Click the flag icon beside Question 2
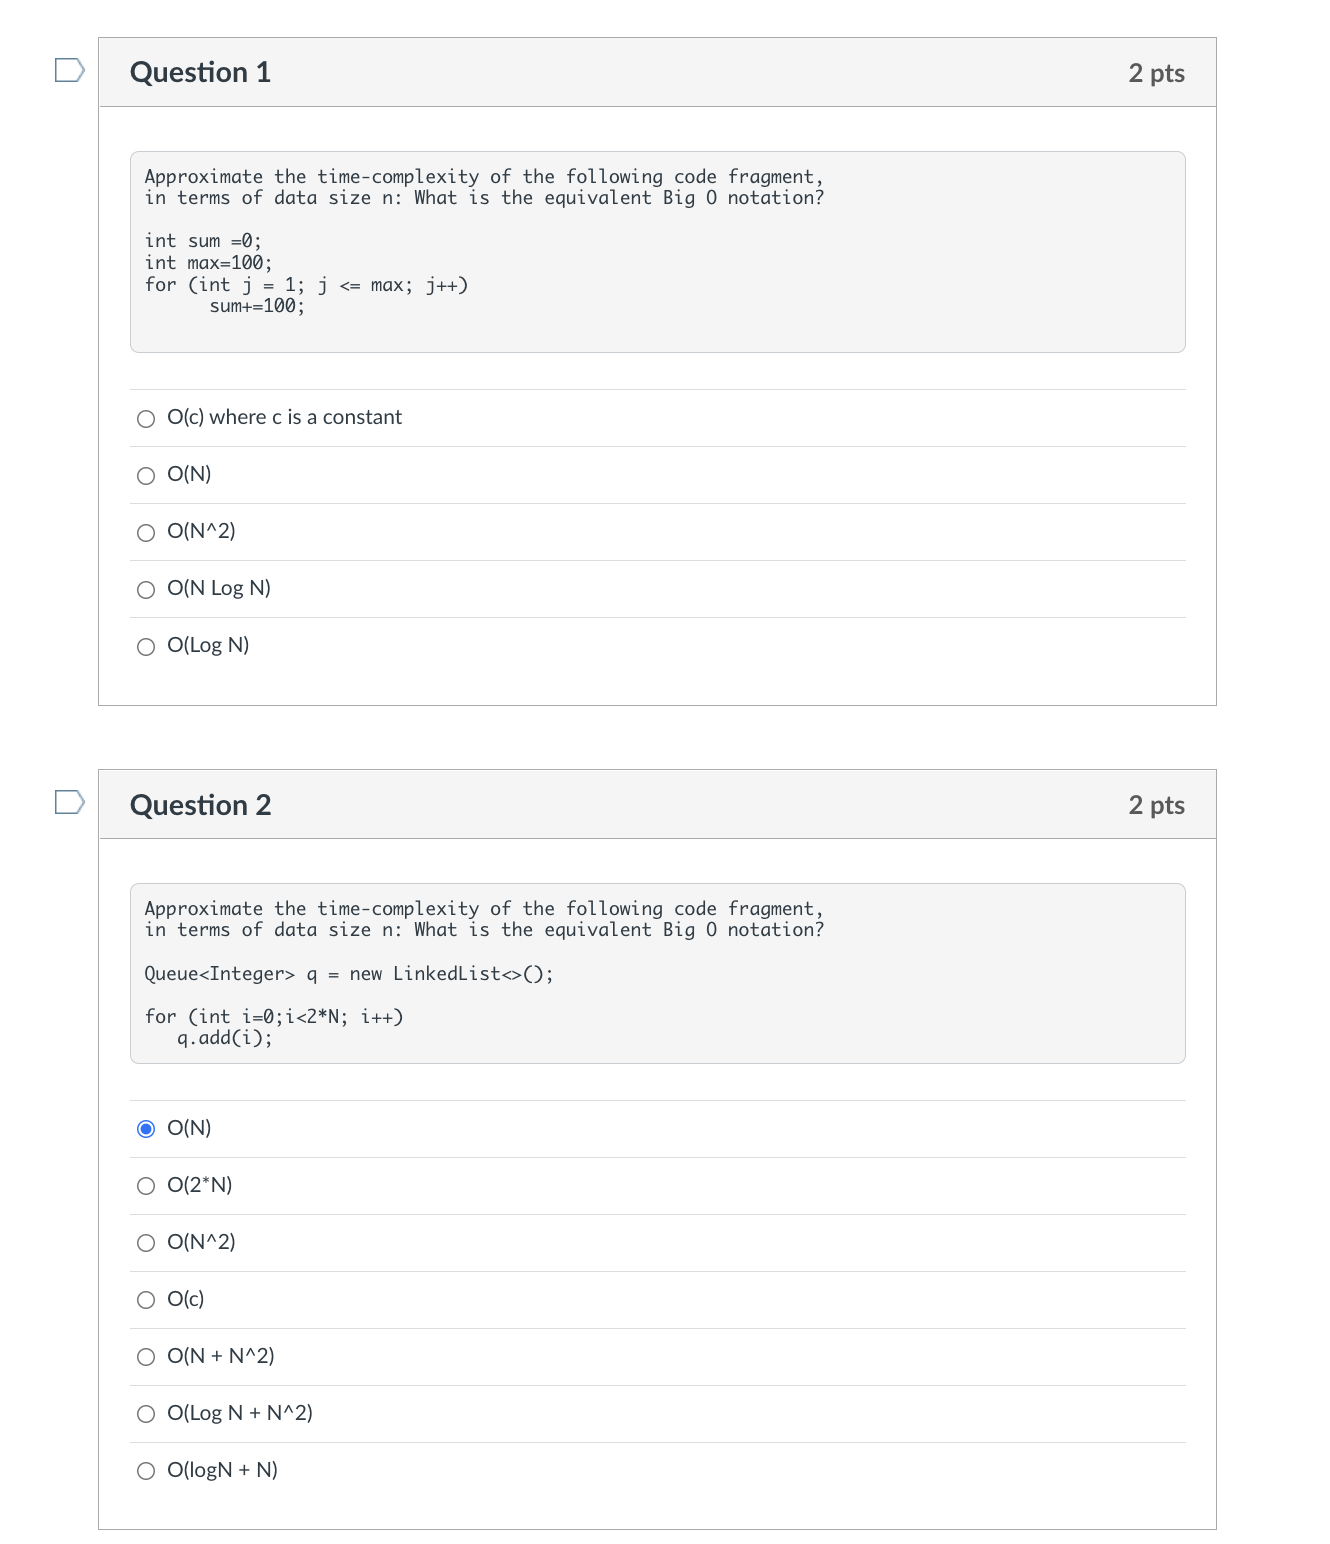The image size is (1330, 1544). [x=67, y=803]
